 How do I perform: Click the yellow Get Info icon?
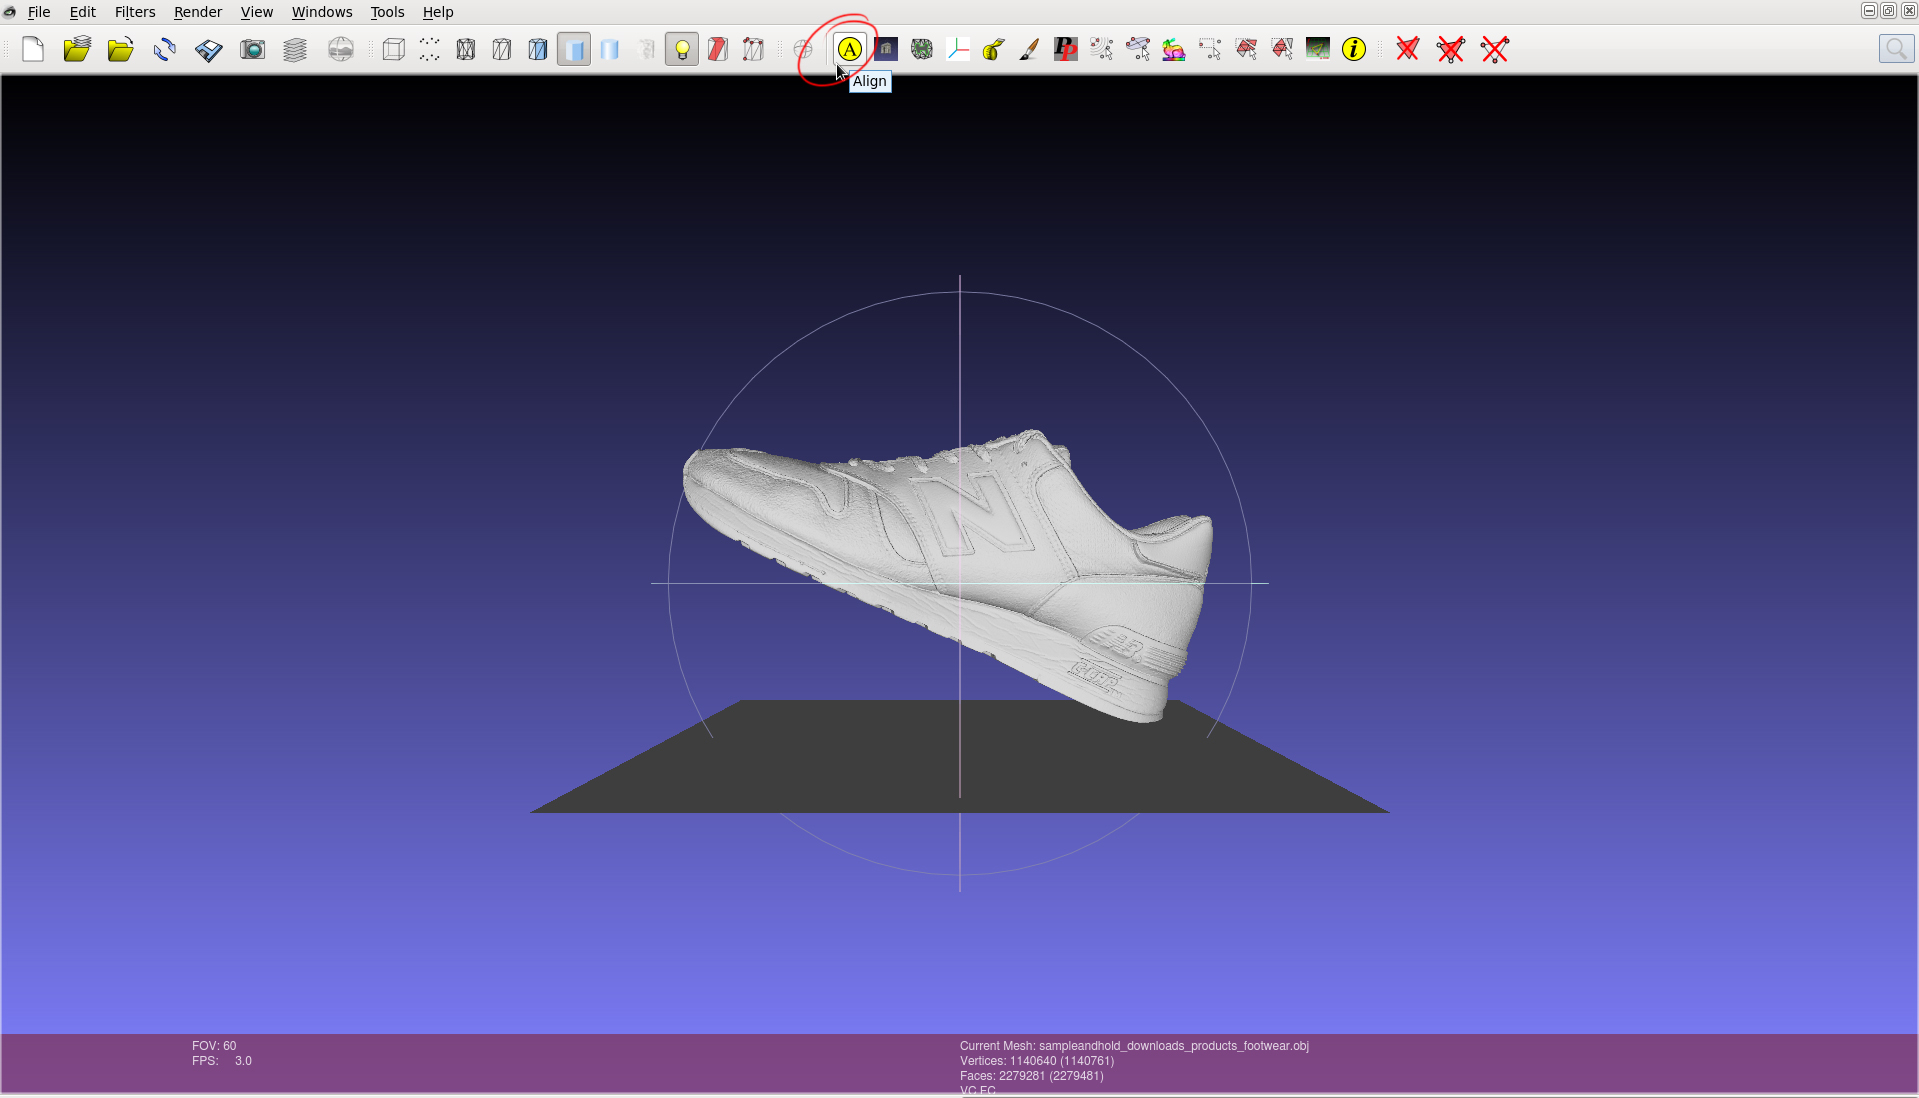pyautogui.click(x=1354, y=49)
